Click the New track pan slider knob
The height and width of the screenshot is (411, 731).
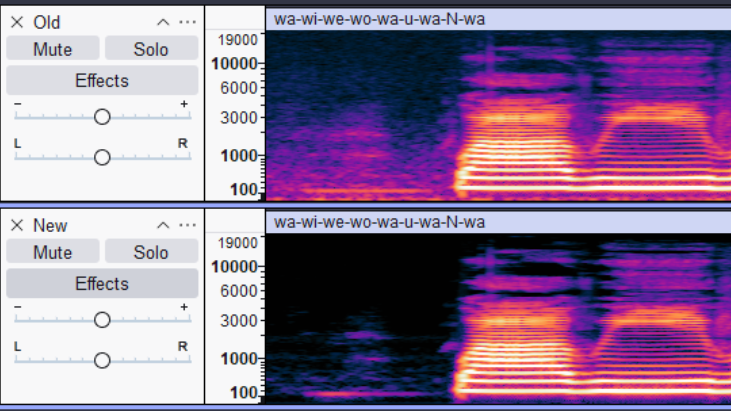click(x=102, y=359)
